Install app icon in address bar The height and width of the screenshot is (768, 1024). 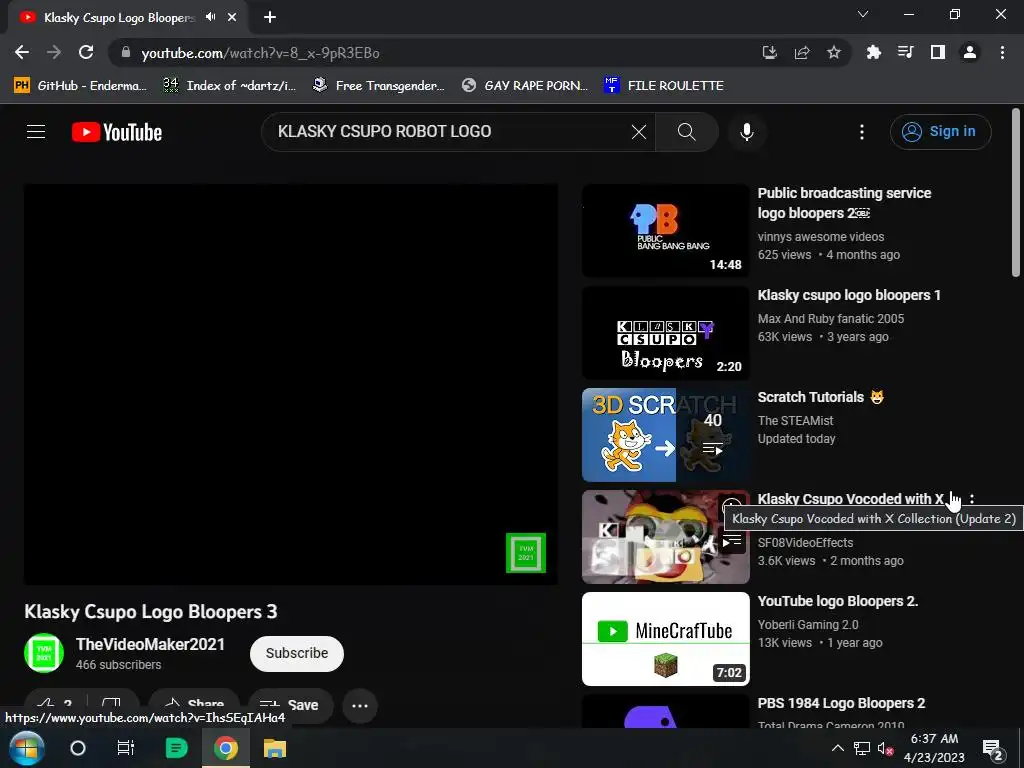[769, 52]
